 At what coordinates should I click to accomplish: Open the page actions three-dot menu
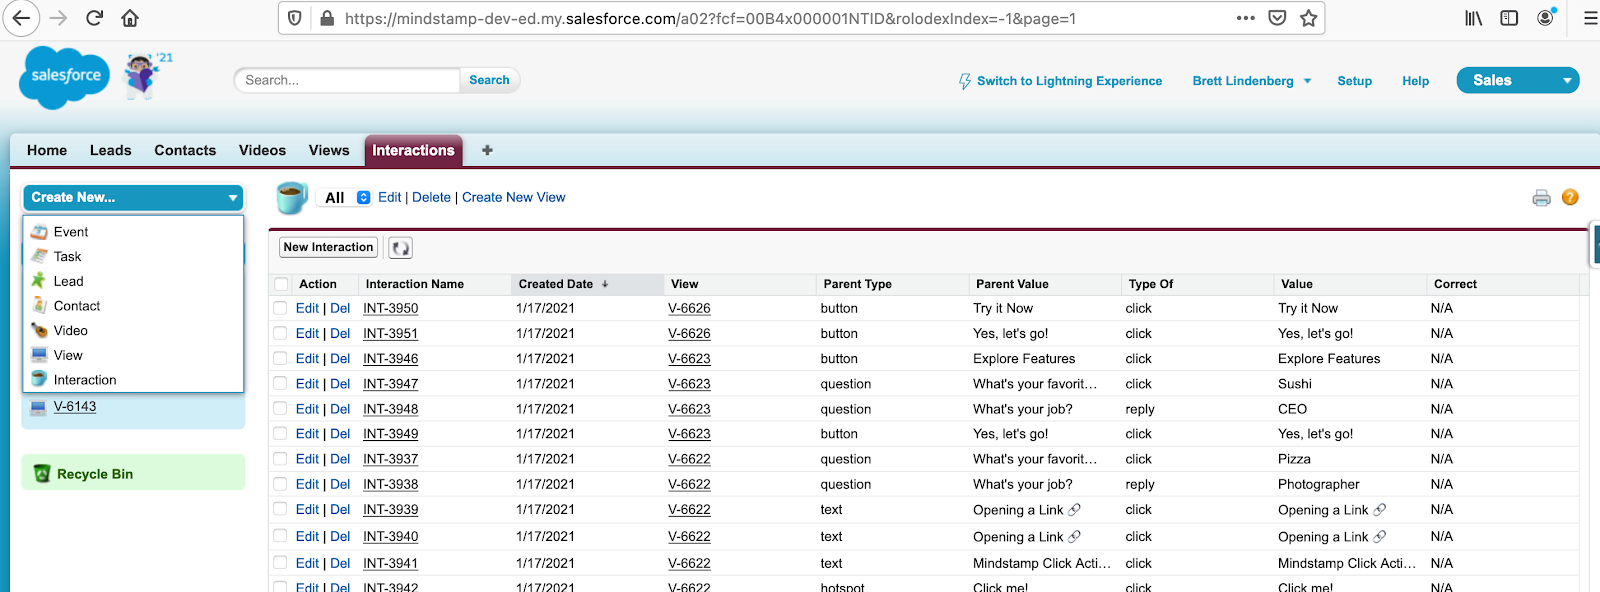click(x=1245, y=18)
